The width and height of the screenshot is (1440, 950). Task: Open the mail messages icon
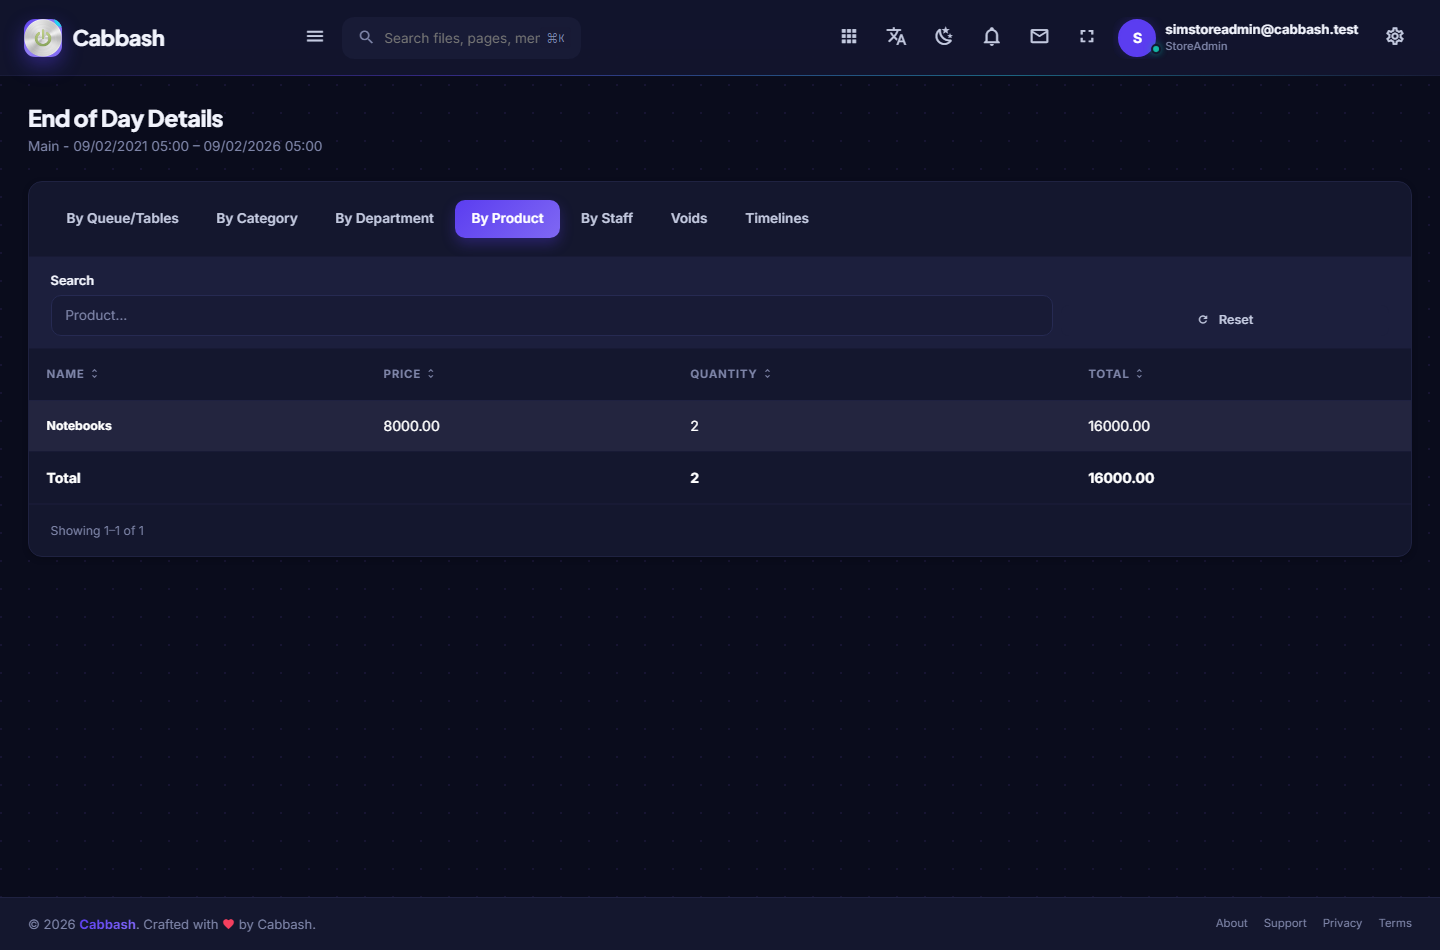tap(1040, 37)
